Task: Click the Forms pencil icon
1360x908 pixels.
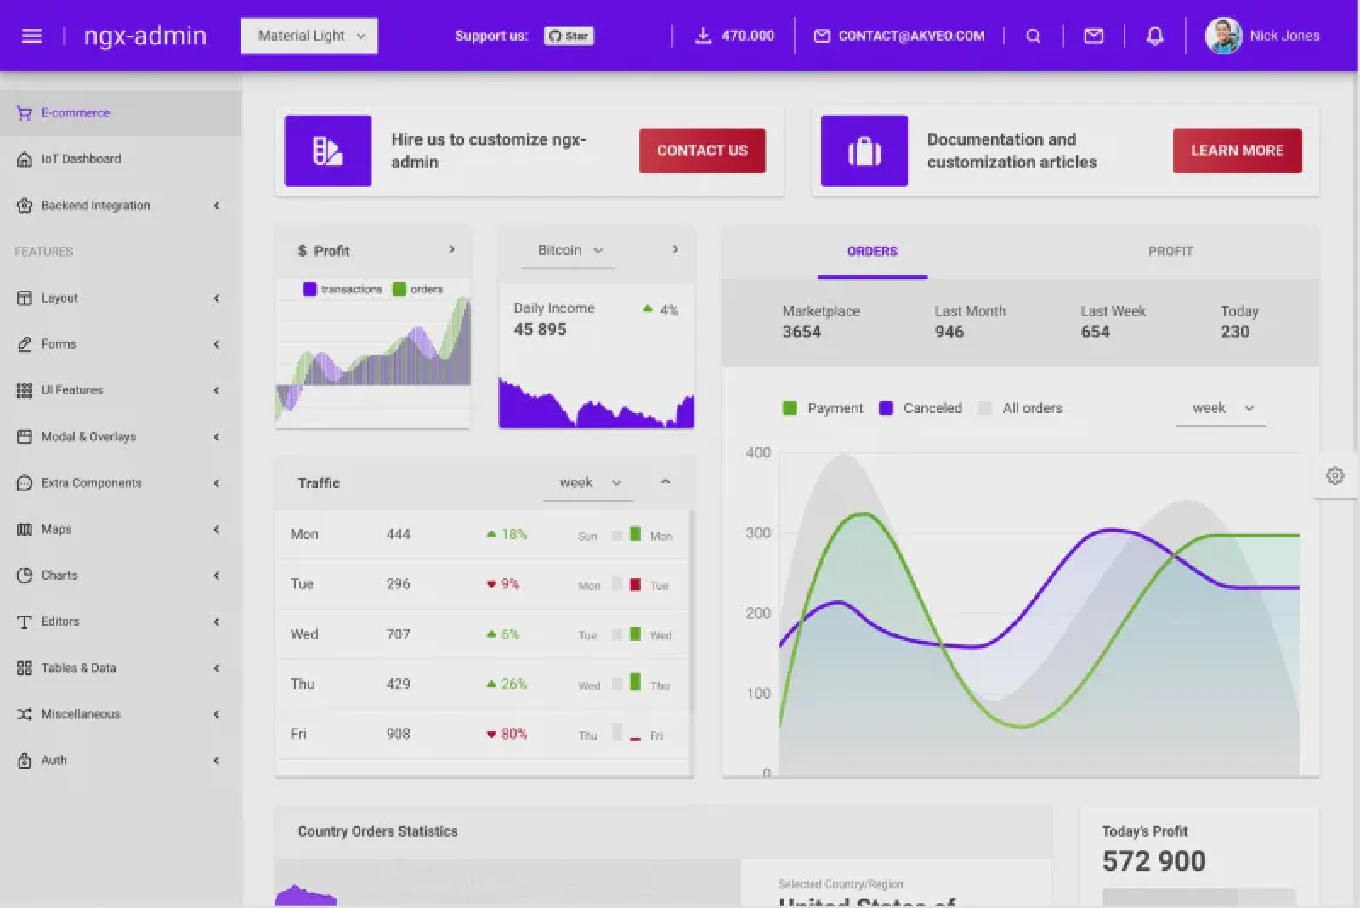Action: coord(24,344)
